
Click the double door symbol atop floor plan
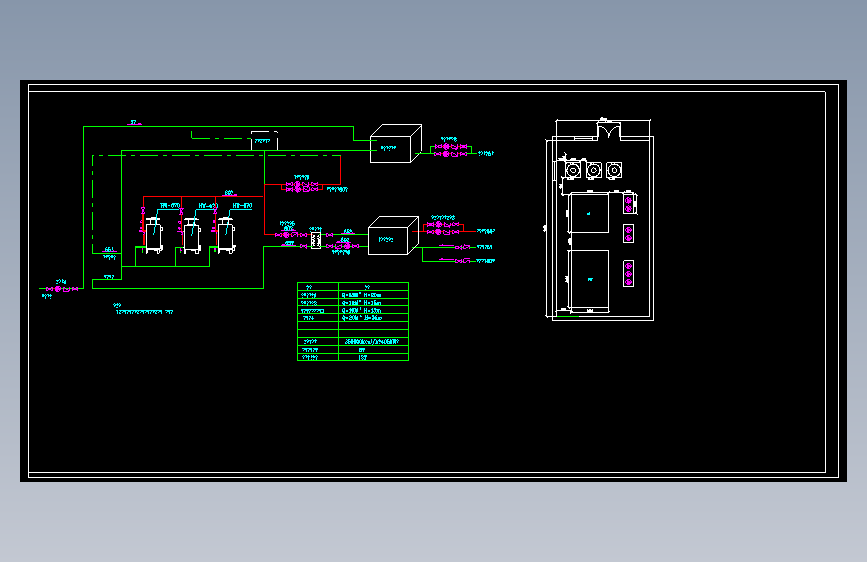click(609, 131)
